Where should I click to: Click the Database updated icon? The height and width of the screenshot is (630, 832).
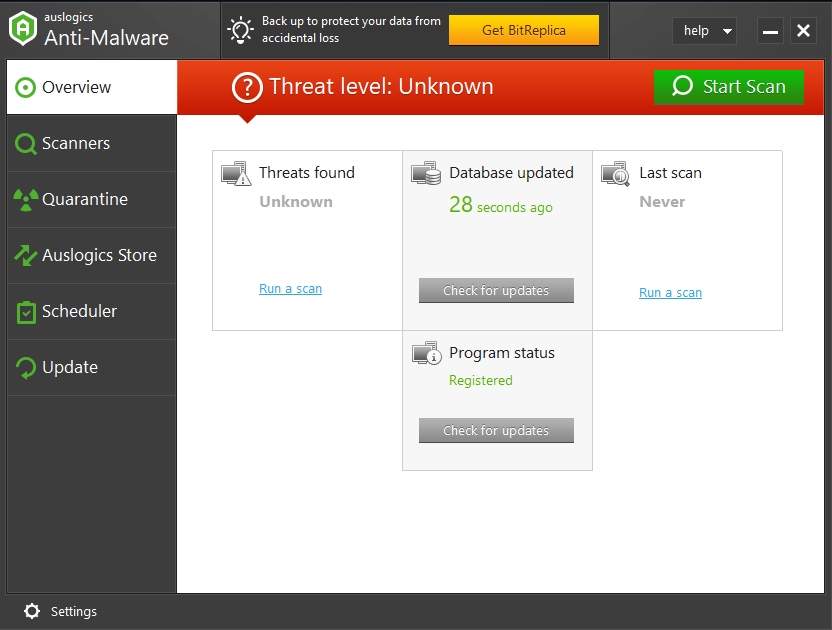click(x=426, y=174)
